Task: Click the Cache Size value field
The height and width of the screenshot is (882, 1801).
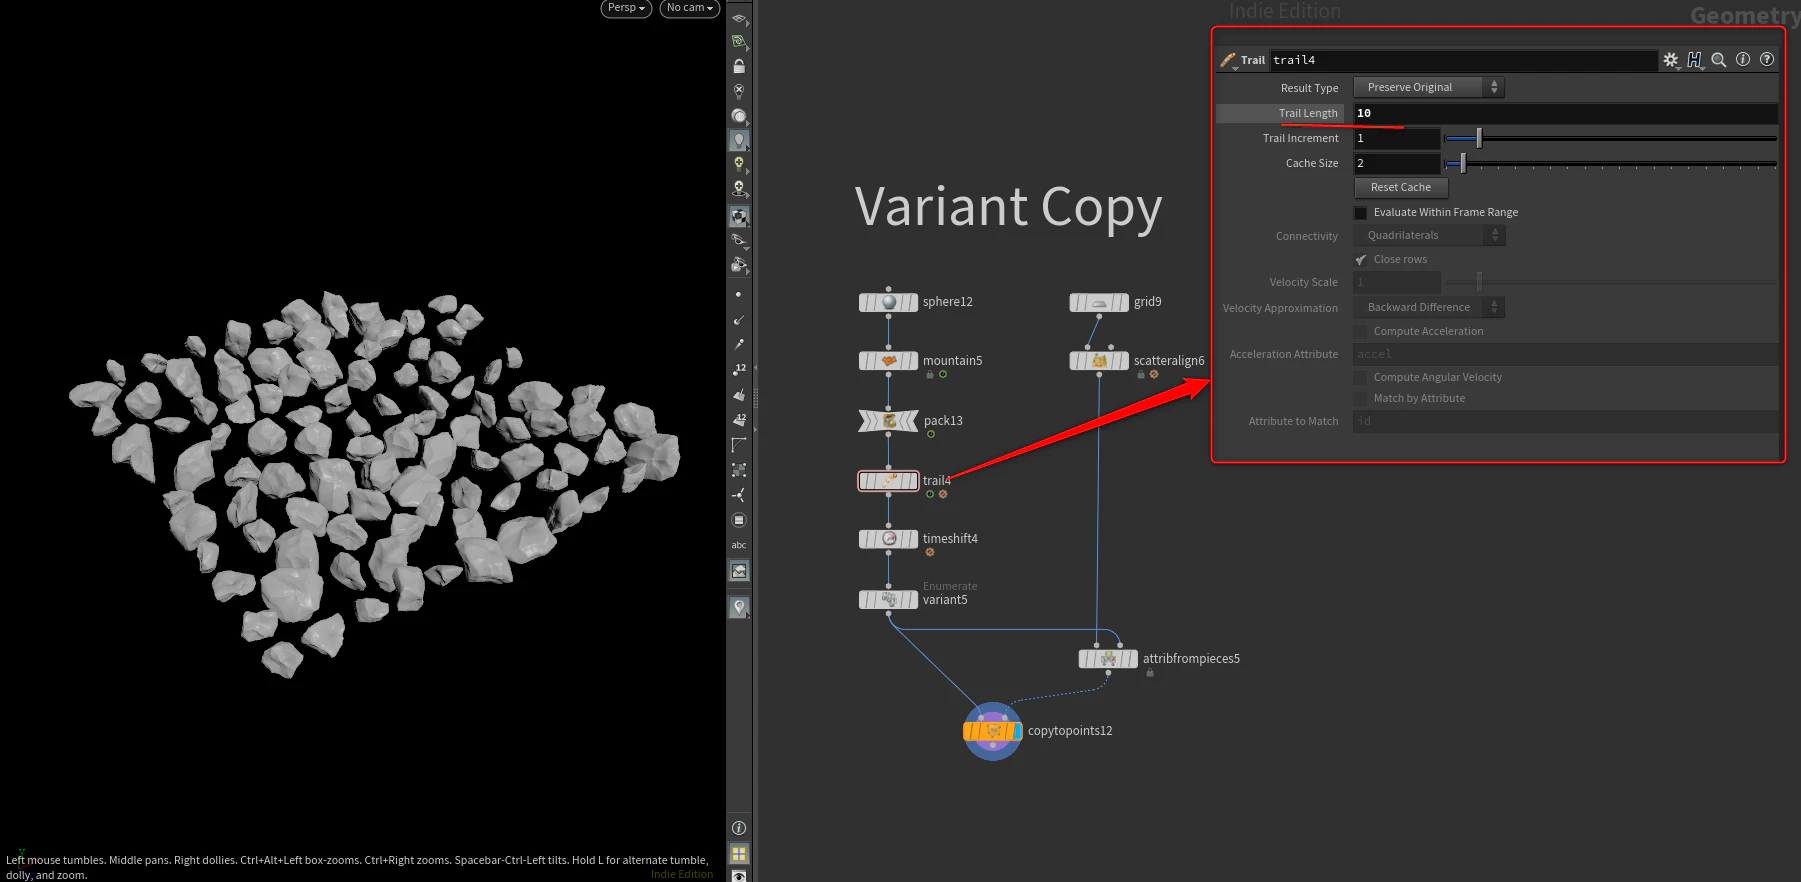Action: (x=1397, y=164)
